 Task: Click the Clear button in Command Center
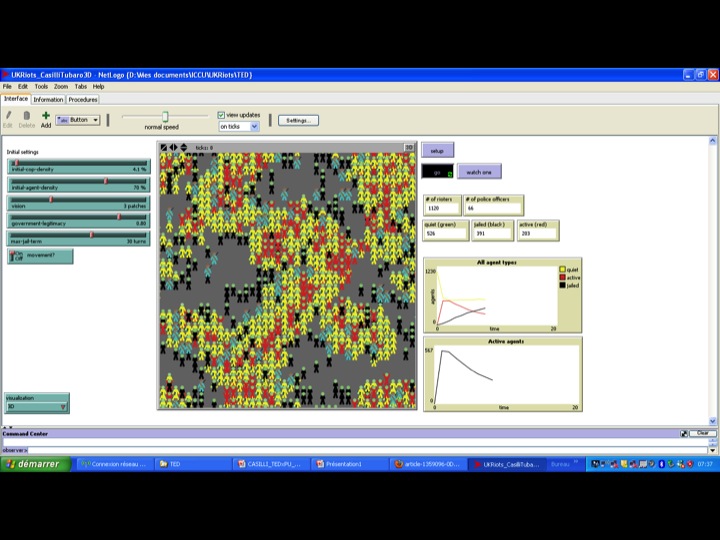click(x=703, y=433)
